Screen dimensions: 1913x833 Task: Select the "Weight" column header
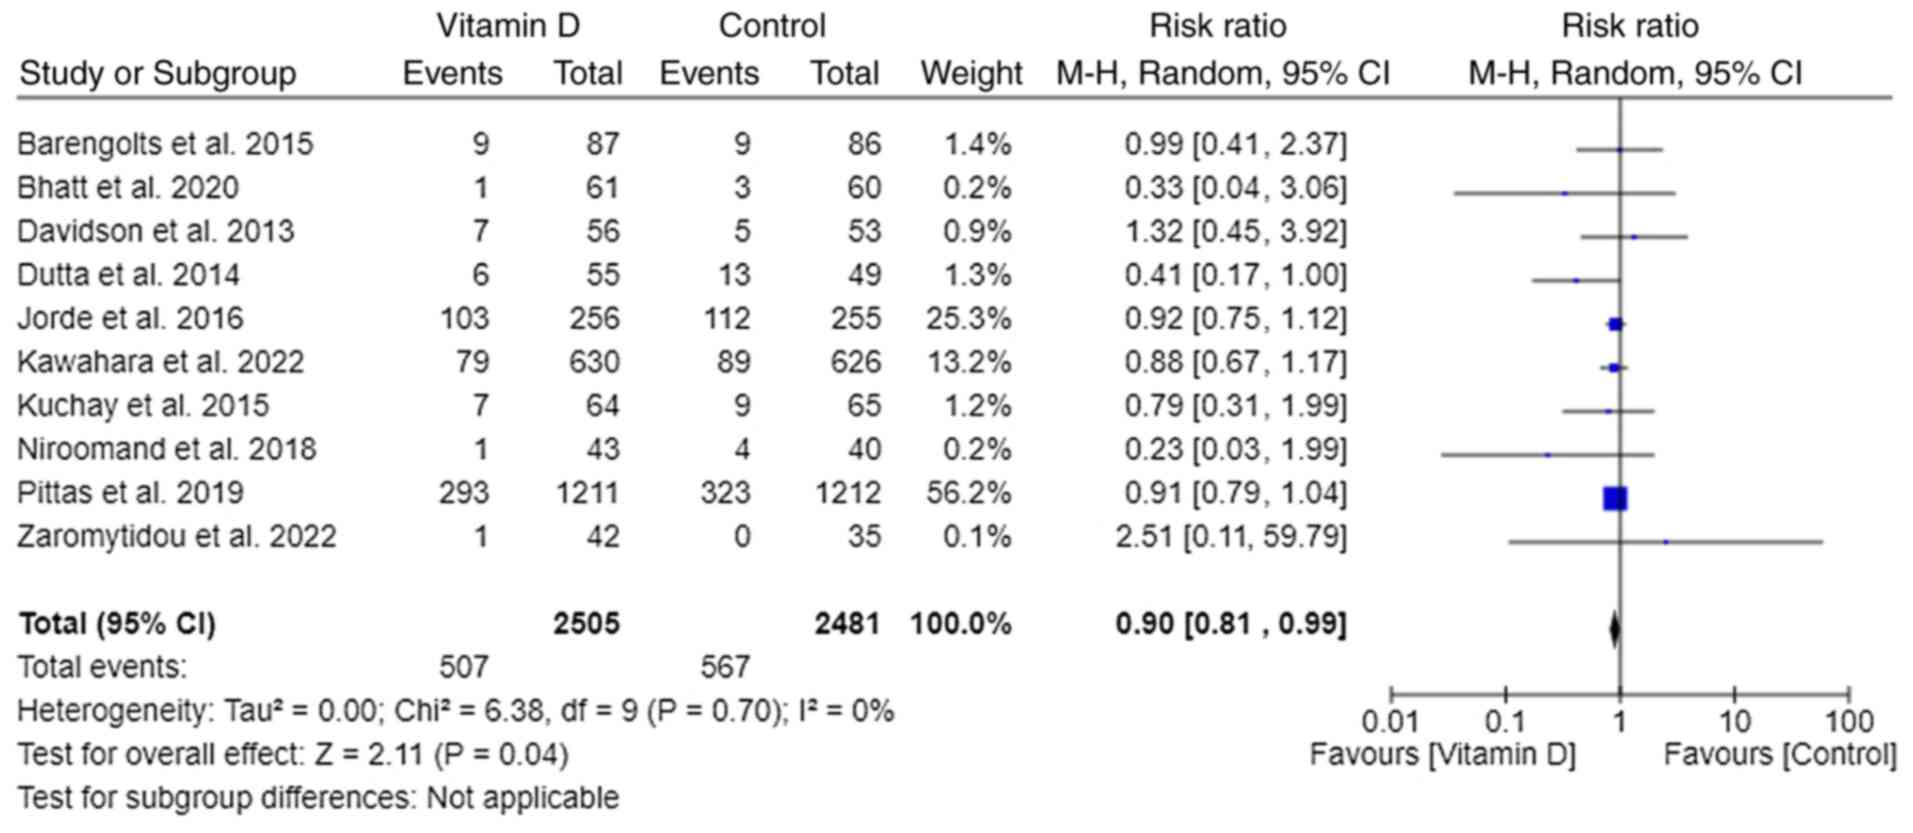click(x=971, y=73)
